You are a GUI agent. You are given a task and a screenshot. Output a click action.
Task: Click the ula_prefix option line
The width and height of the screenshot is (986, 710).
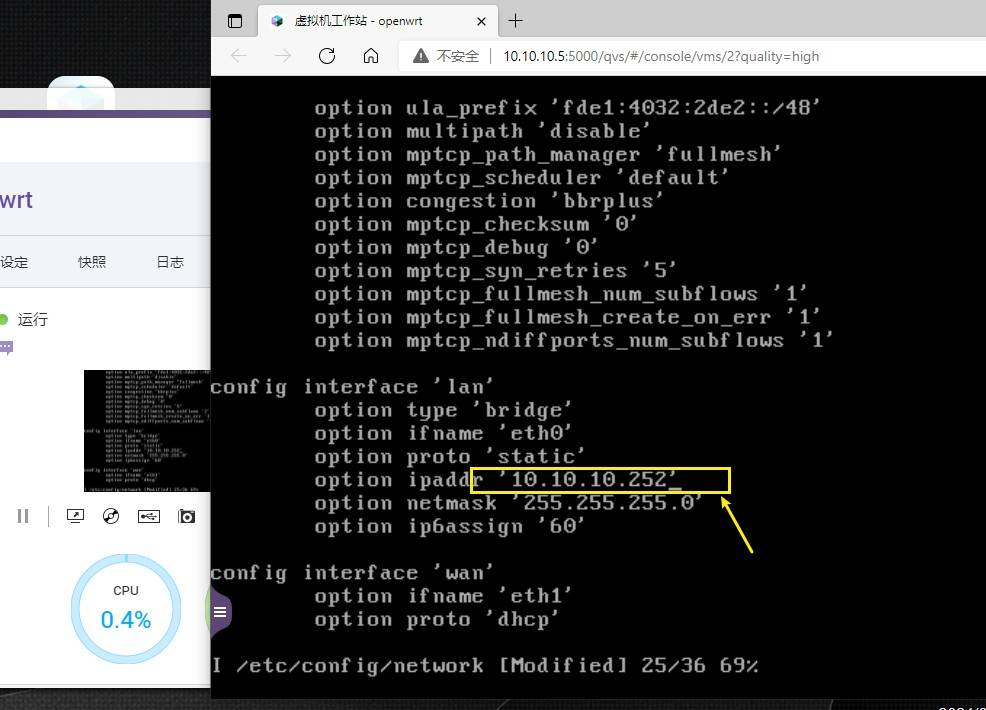[568, 108]
